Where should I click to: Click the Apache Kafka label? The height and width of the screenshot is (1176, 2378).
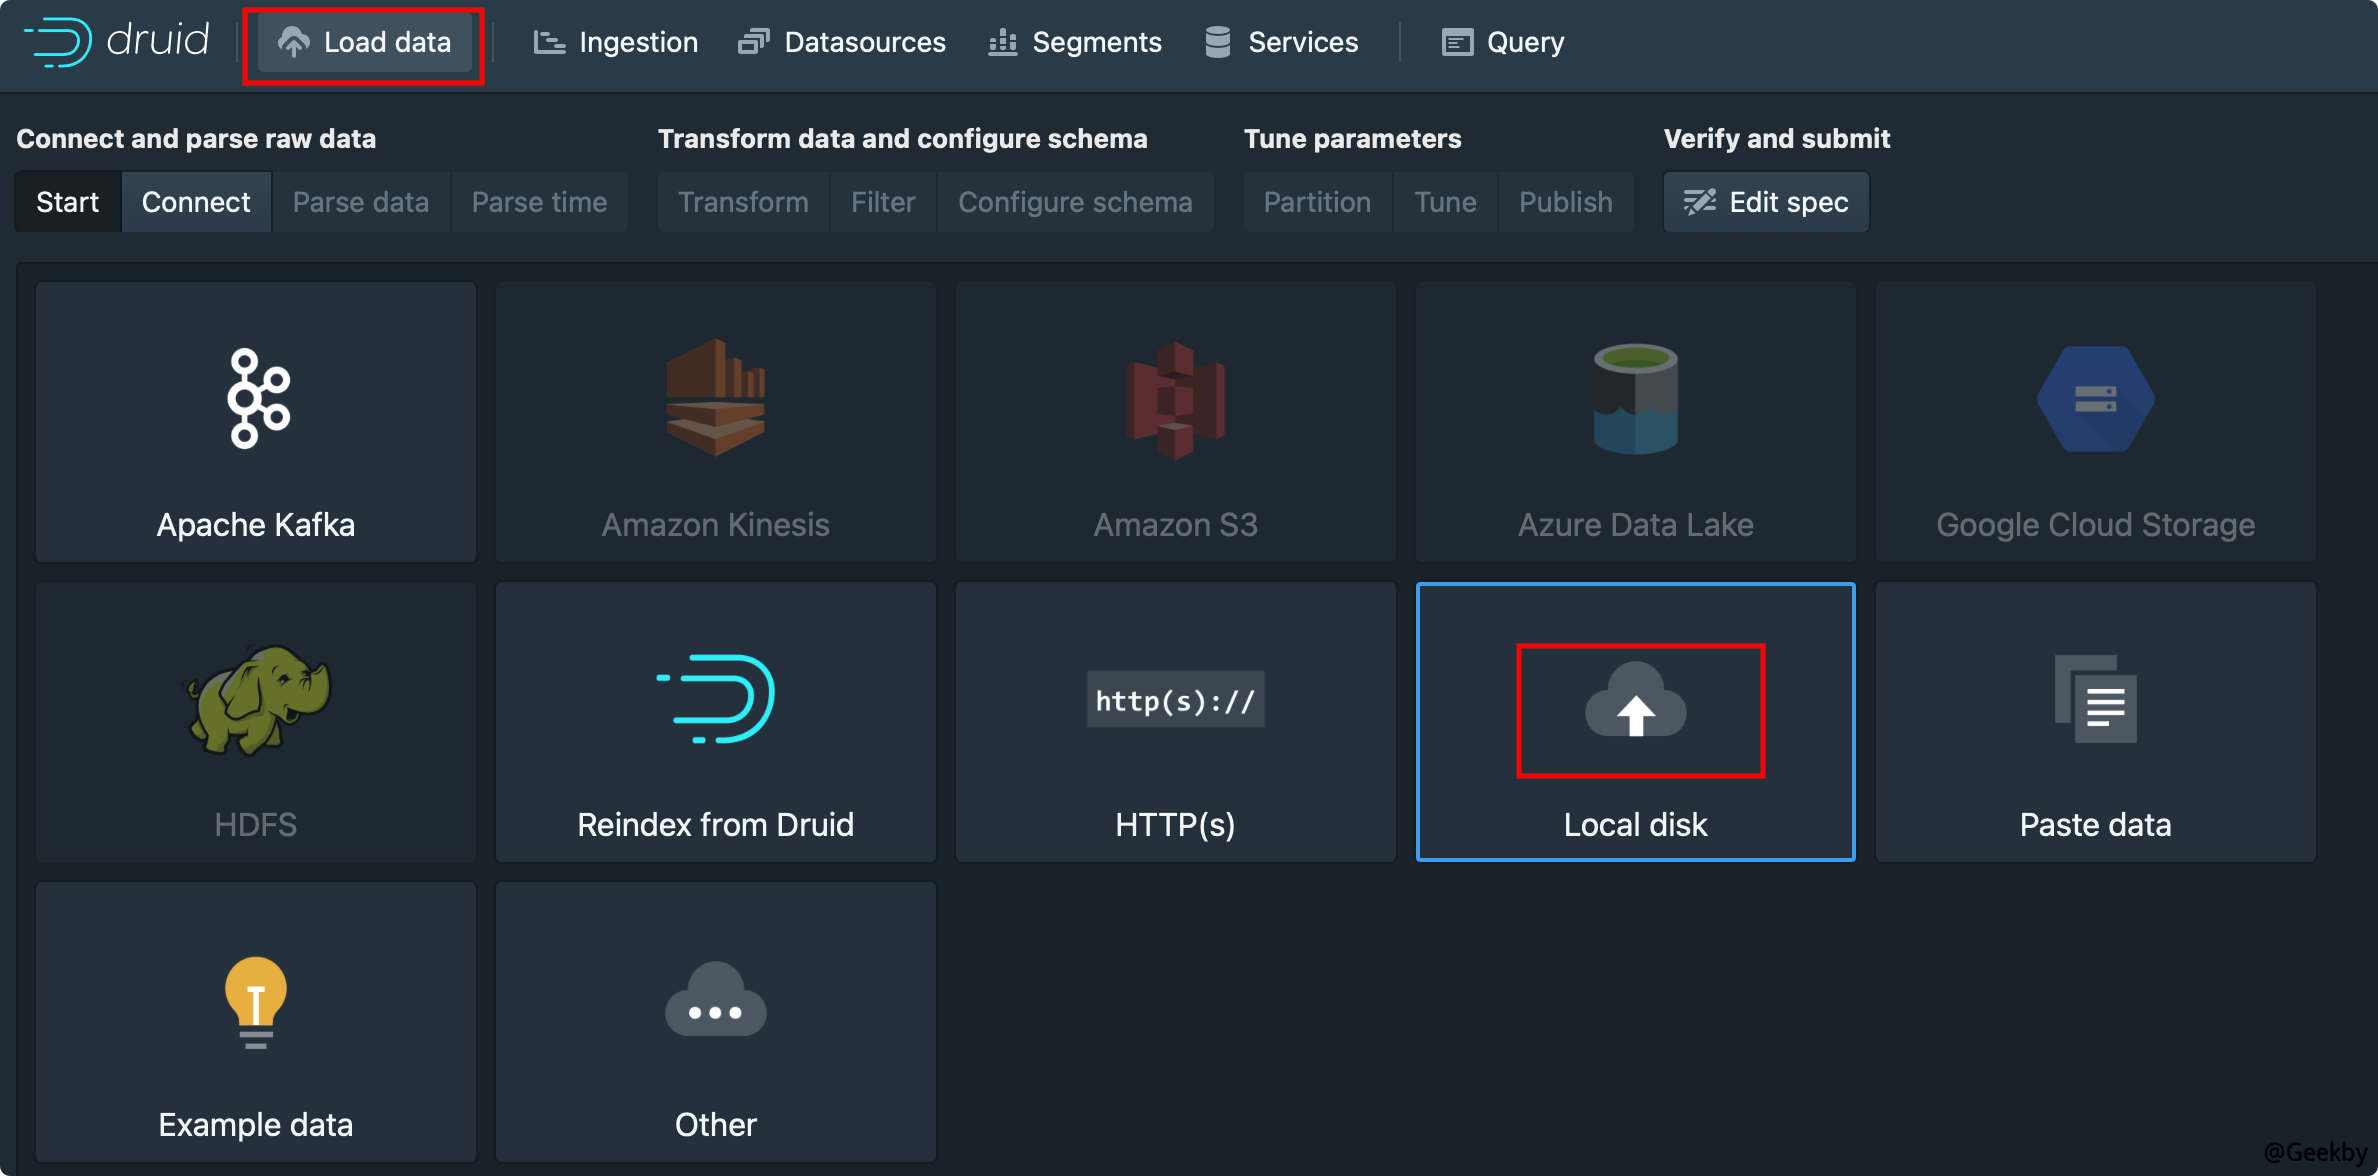click(256, 525)
